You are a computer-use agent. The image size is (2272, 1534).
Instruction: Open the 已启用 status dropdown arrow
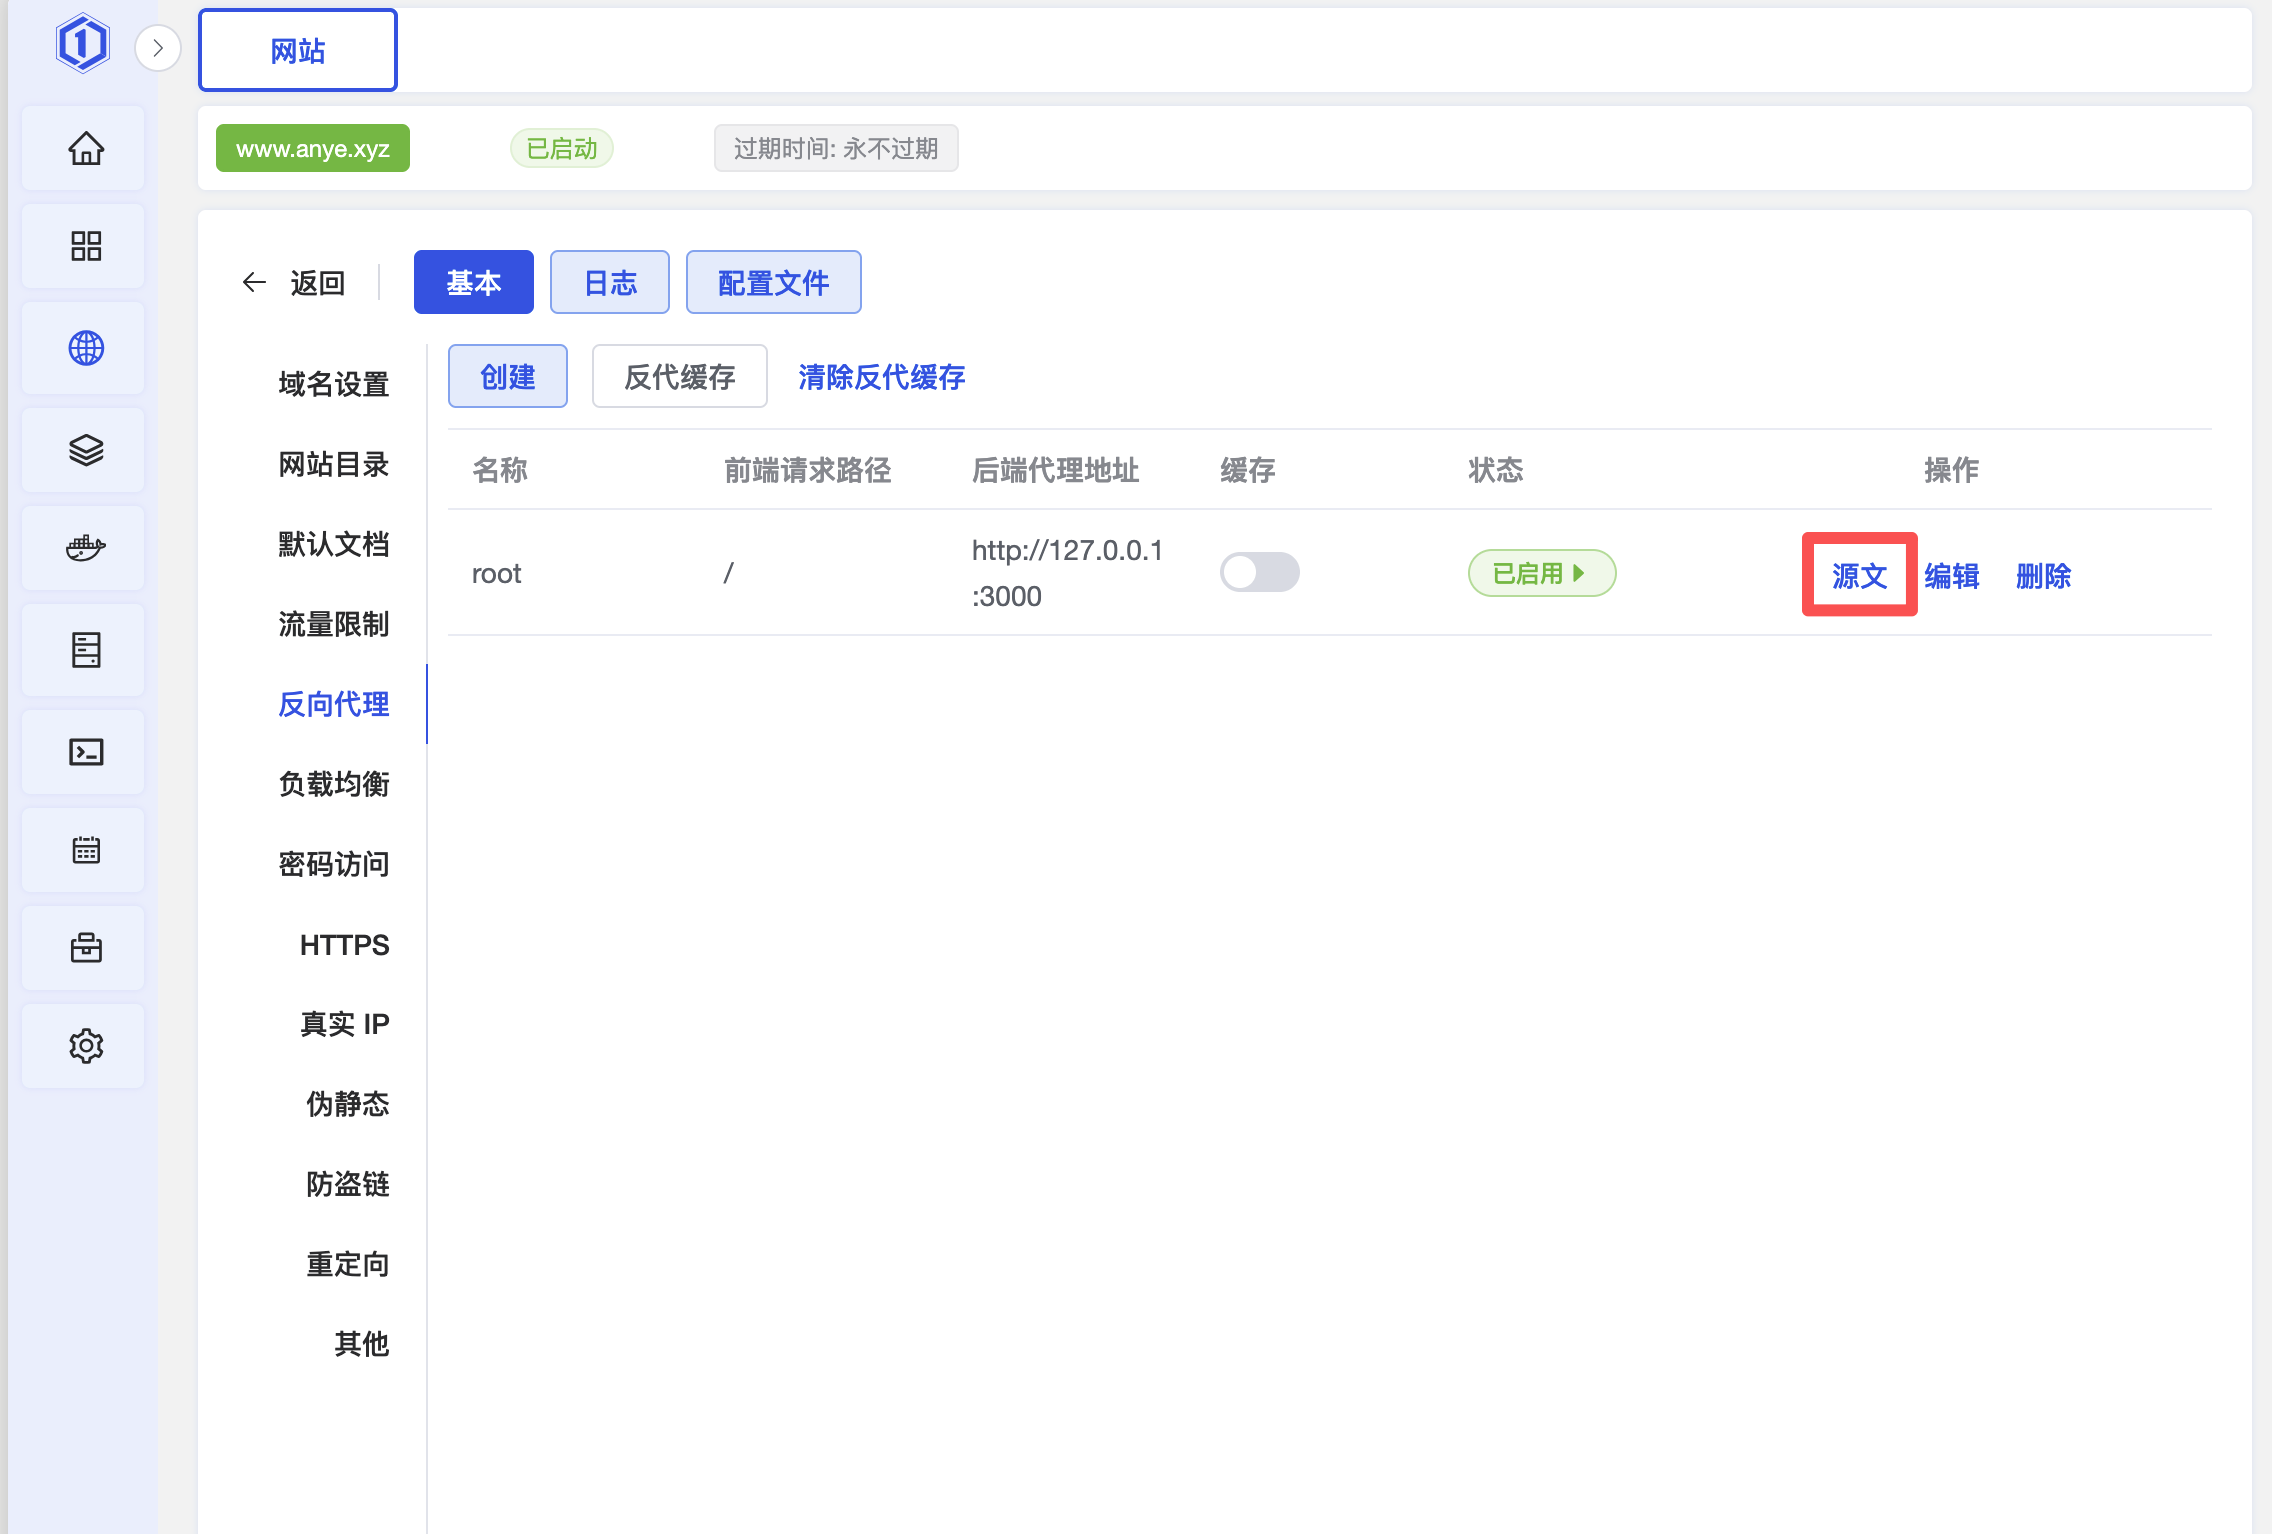(x=1578, y=573)
